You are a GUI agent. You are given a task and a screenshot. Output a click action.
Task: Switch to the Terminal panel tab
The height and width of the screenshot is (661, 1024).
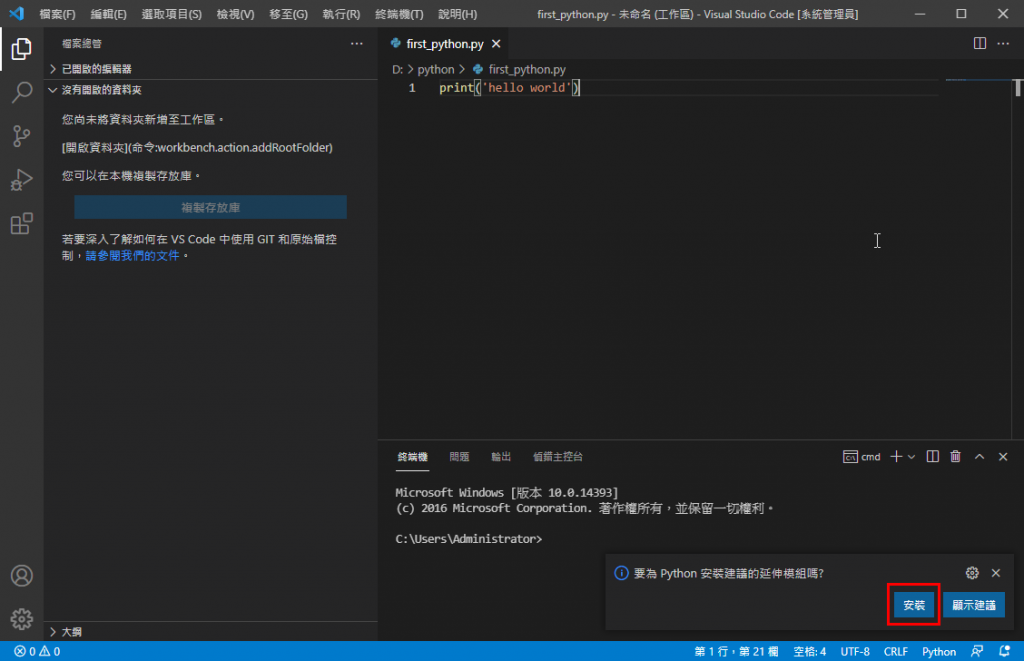tap(413, 457)
